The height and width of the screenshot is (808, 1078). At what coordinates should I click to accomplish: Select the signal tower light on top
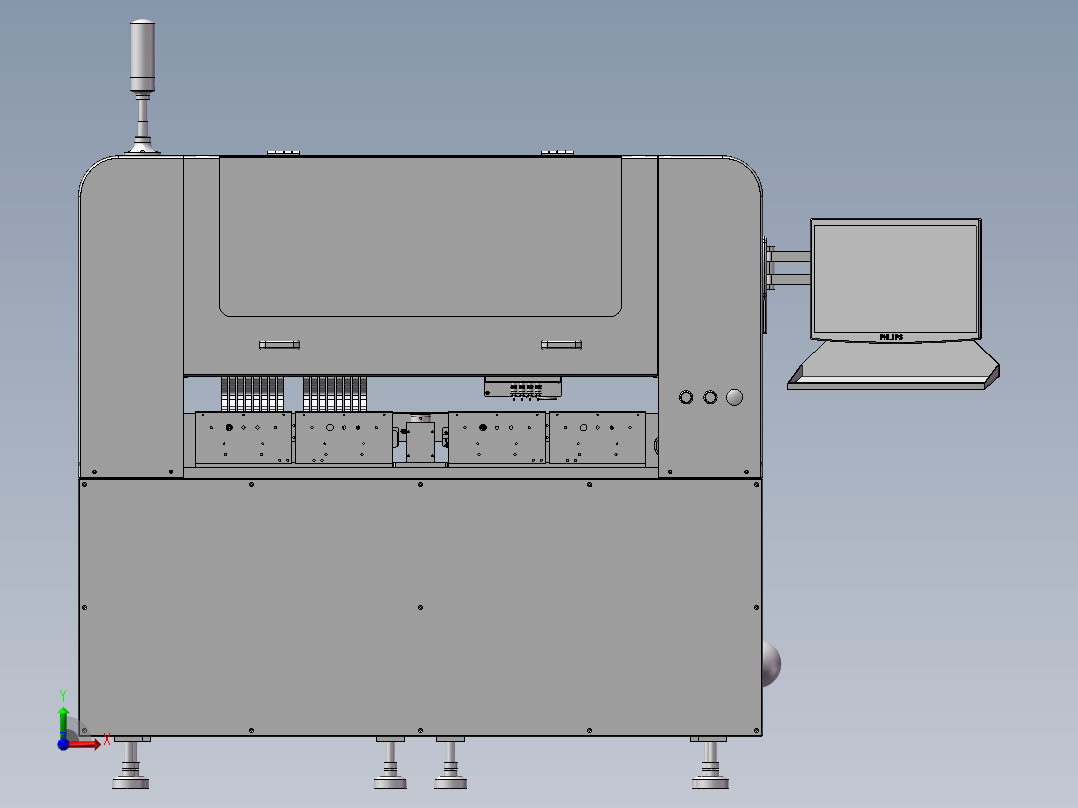pos(142,56)
